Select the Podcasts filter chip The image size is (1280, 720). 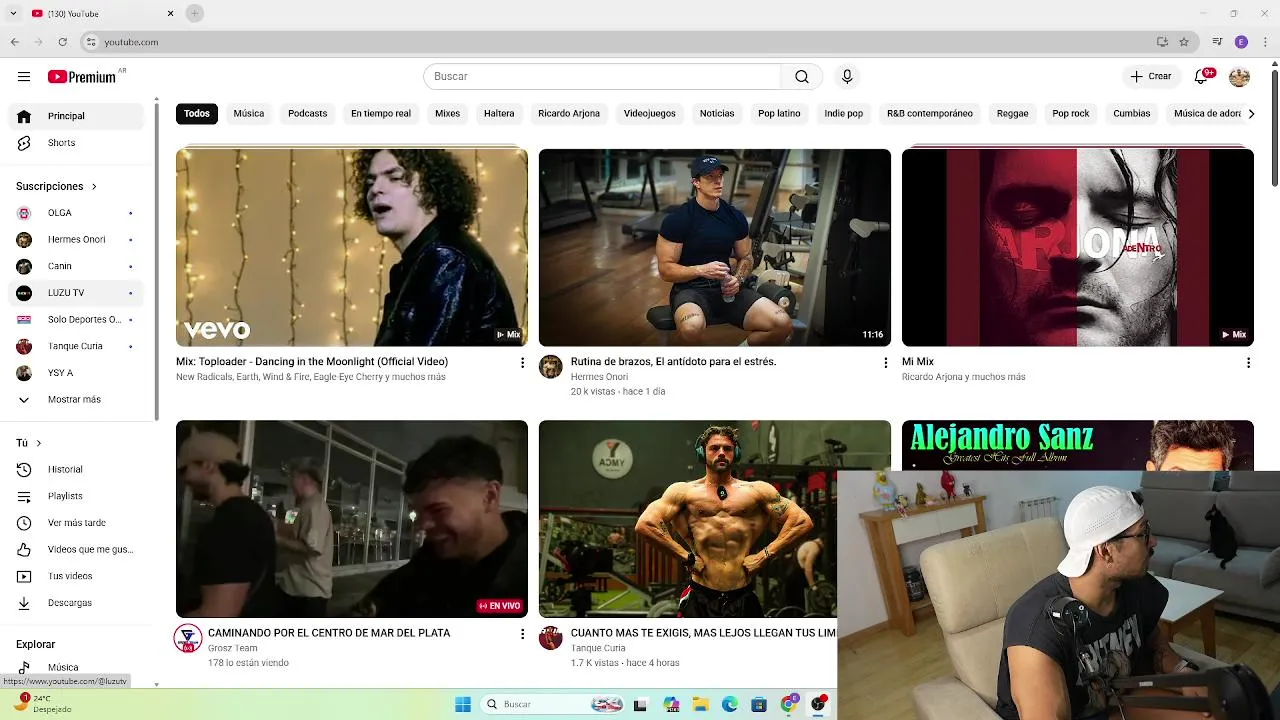pos(308,114)
